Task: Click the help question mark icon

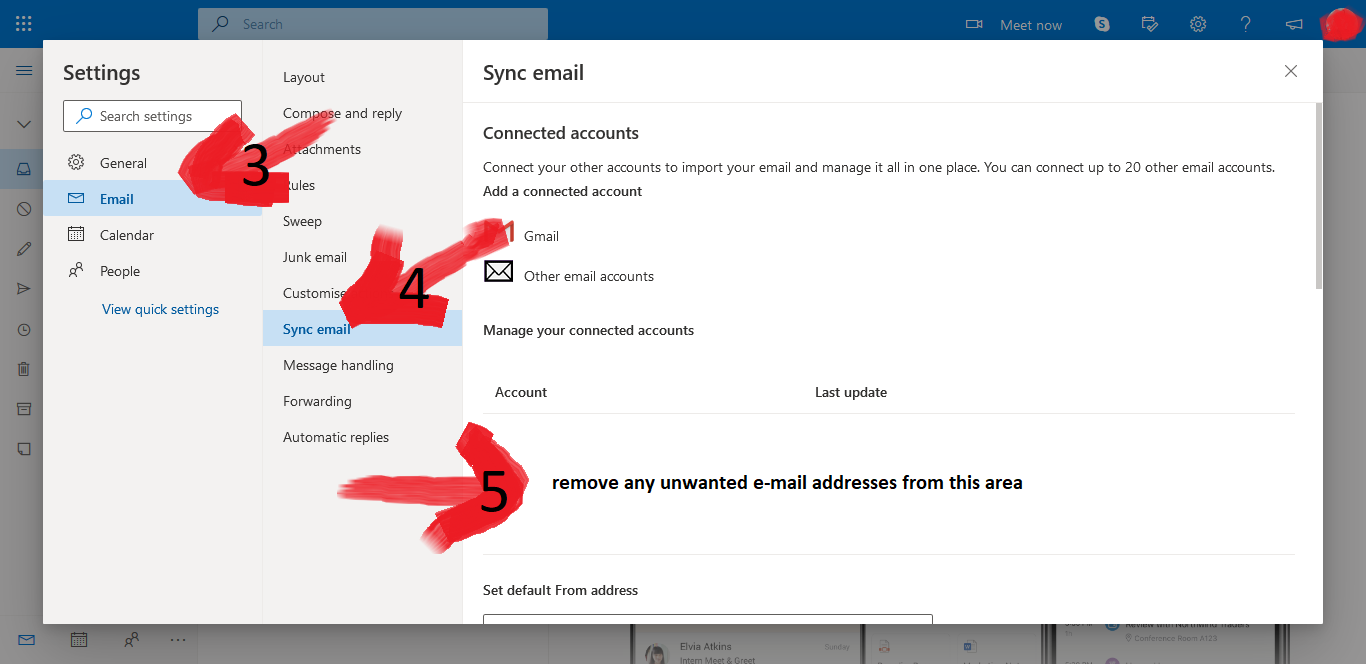Action: tap(1245, 24)
